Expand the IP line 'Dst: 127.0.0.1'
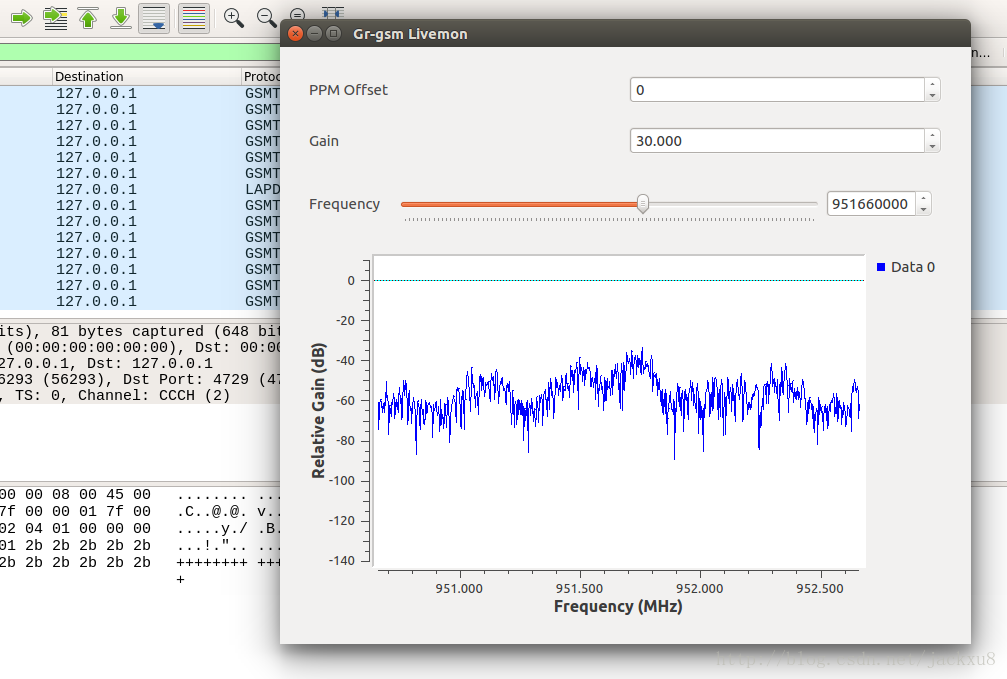Screen dimensions: 1007x679 tap(140, 364)
